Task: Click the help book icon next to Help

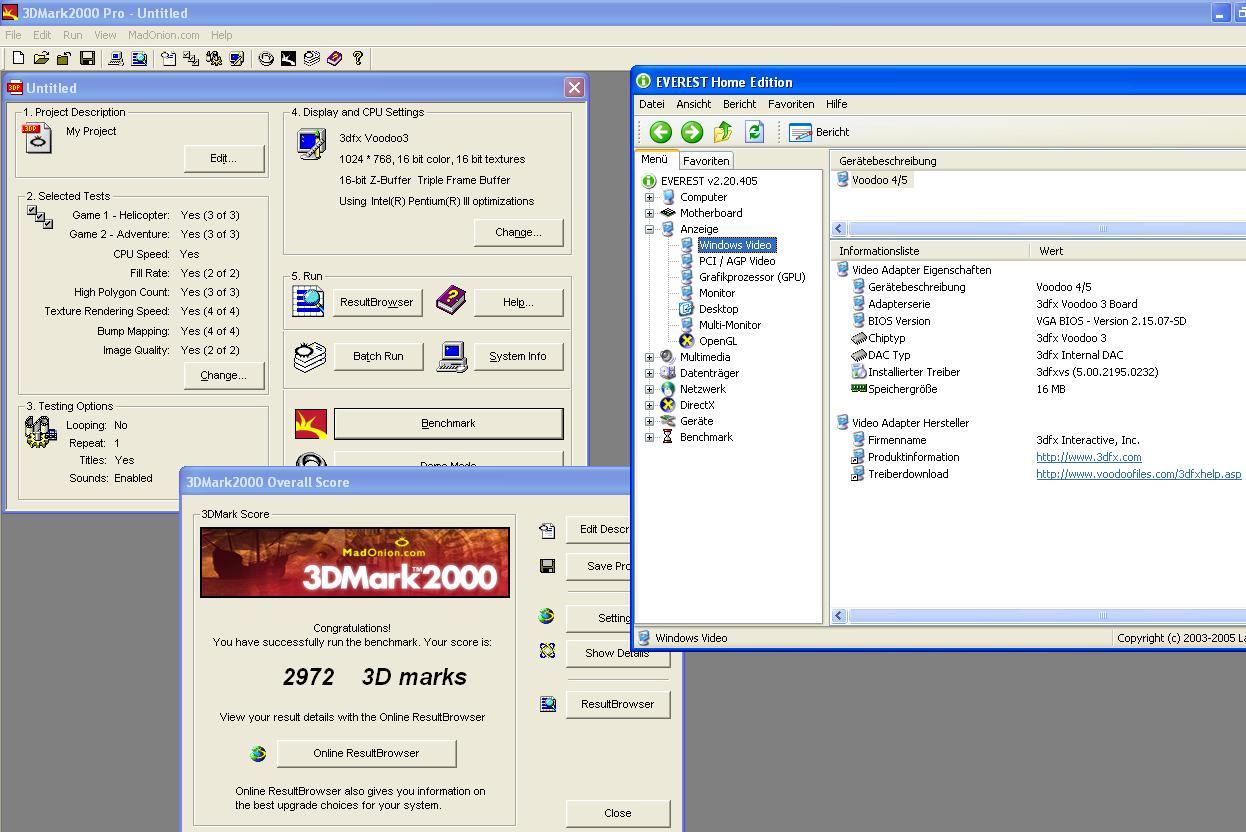Action: coord(451,299)
